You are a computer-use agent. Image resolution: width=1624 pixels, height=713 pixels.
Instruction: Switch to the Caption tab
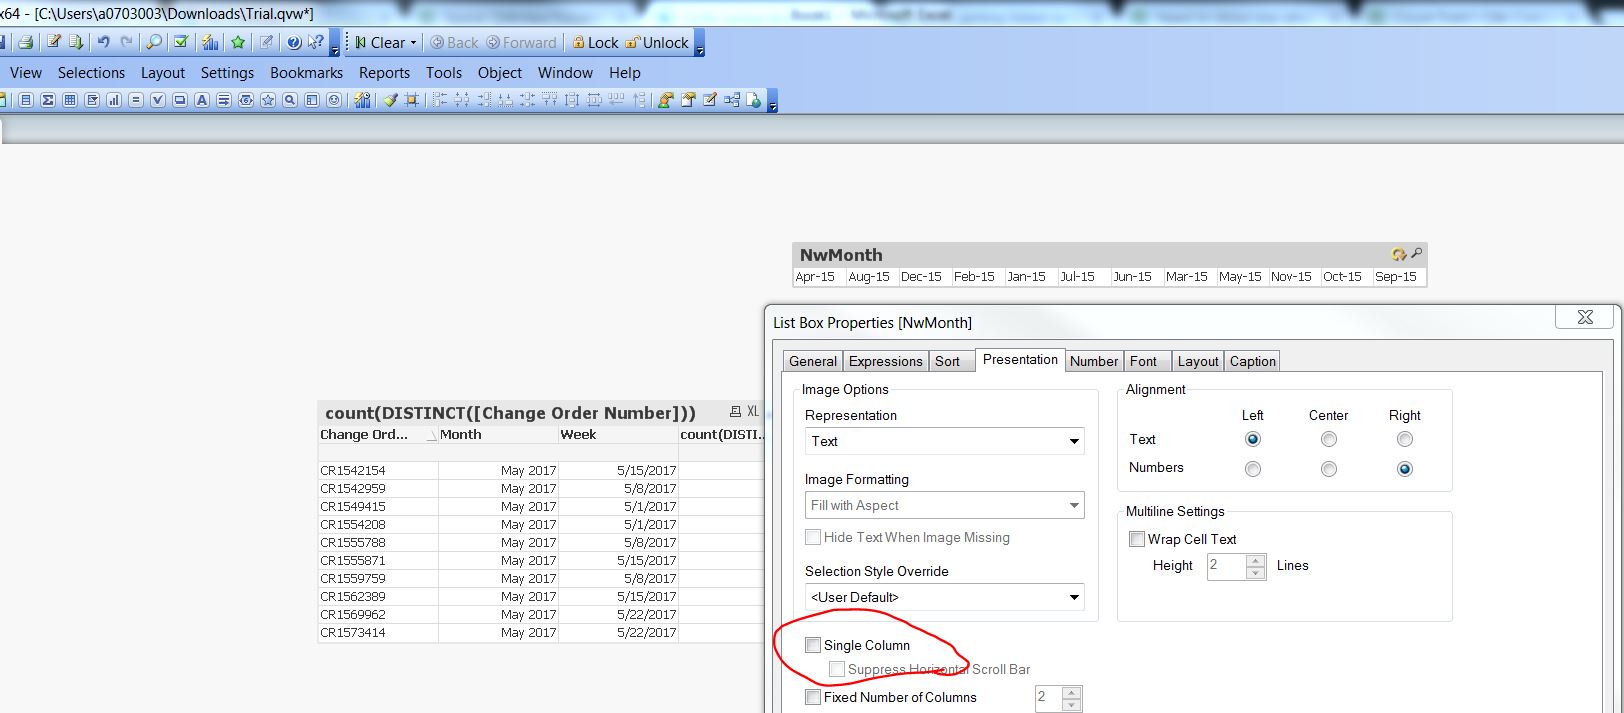(1253, 361)
